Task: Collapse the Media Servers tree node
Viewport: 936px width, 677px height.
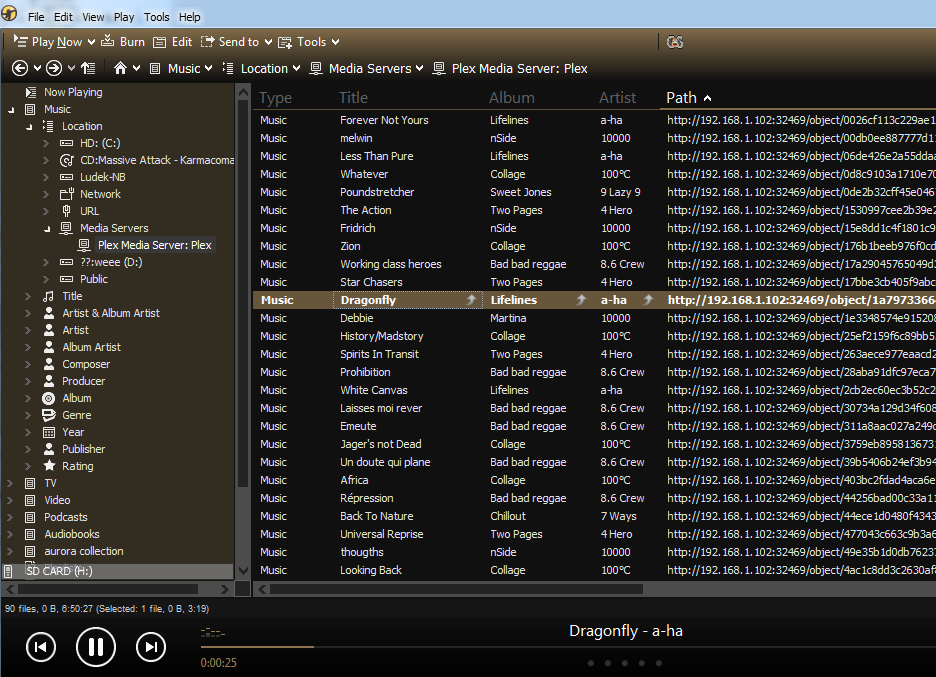Action: (46, 228)
